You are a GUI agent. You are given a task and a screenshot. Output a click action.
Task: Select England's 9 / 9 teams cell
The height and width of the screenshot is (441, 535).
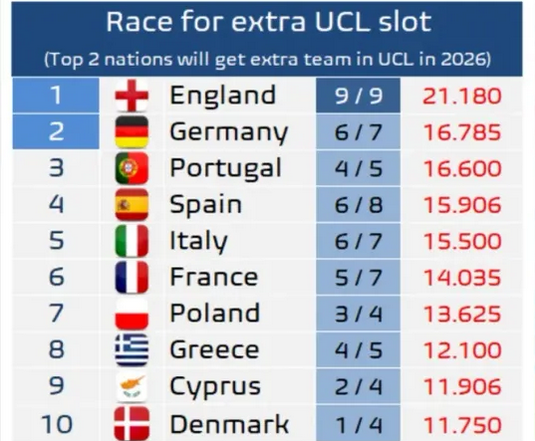(x=358, y=95)
